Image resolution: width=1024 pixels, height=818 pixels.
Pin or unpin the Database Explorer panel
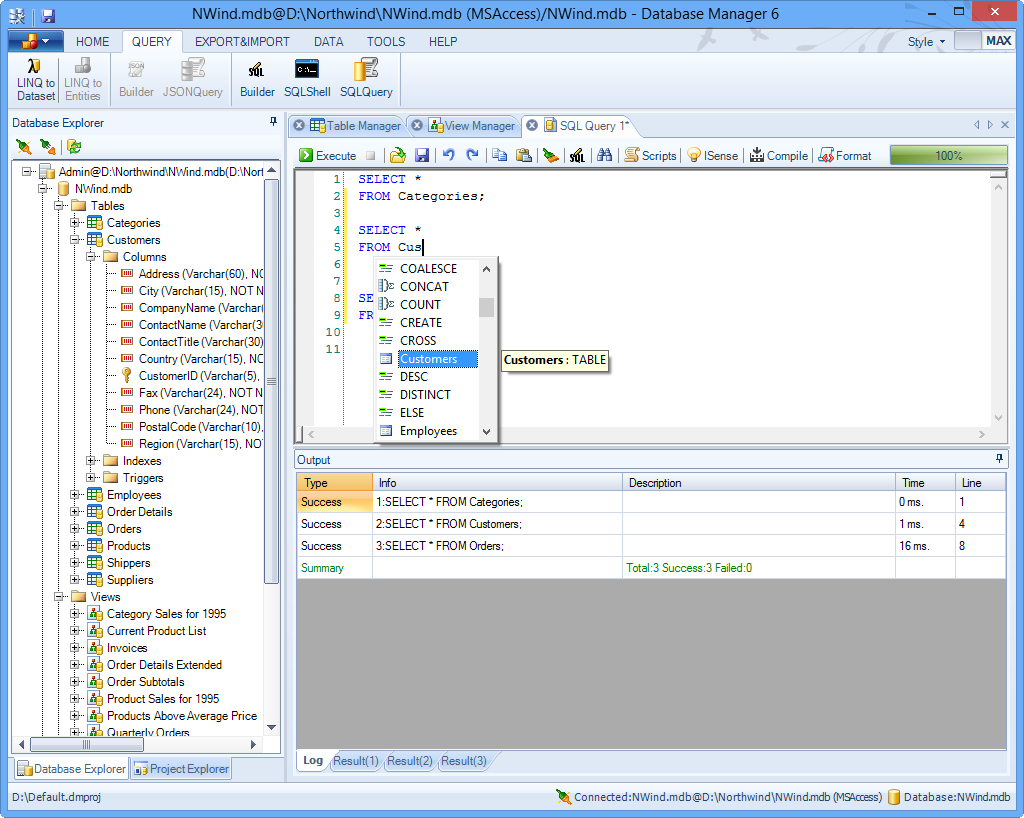pyautogui.click(x=274, y=122)
